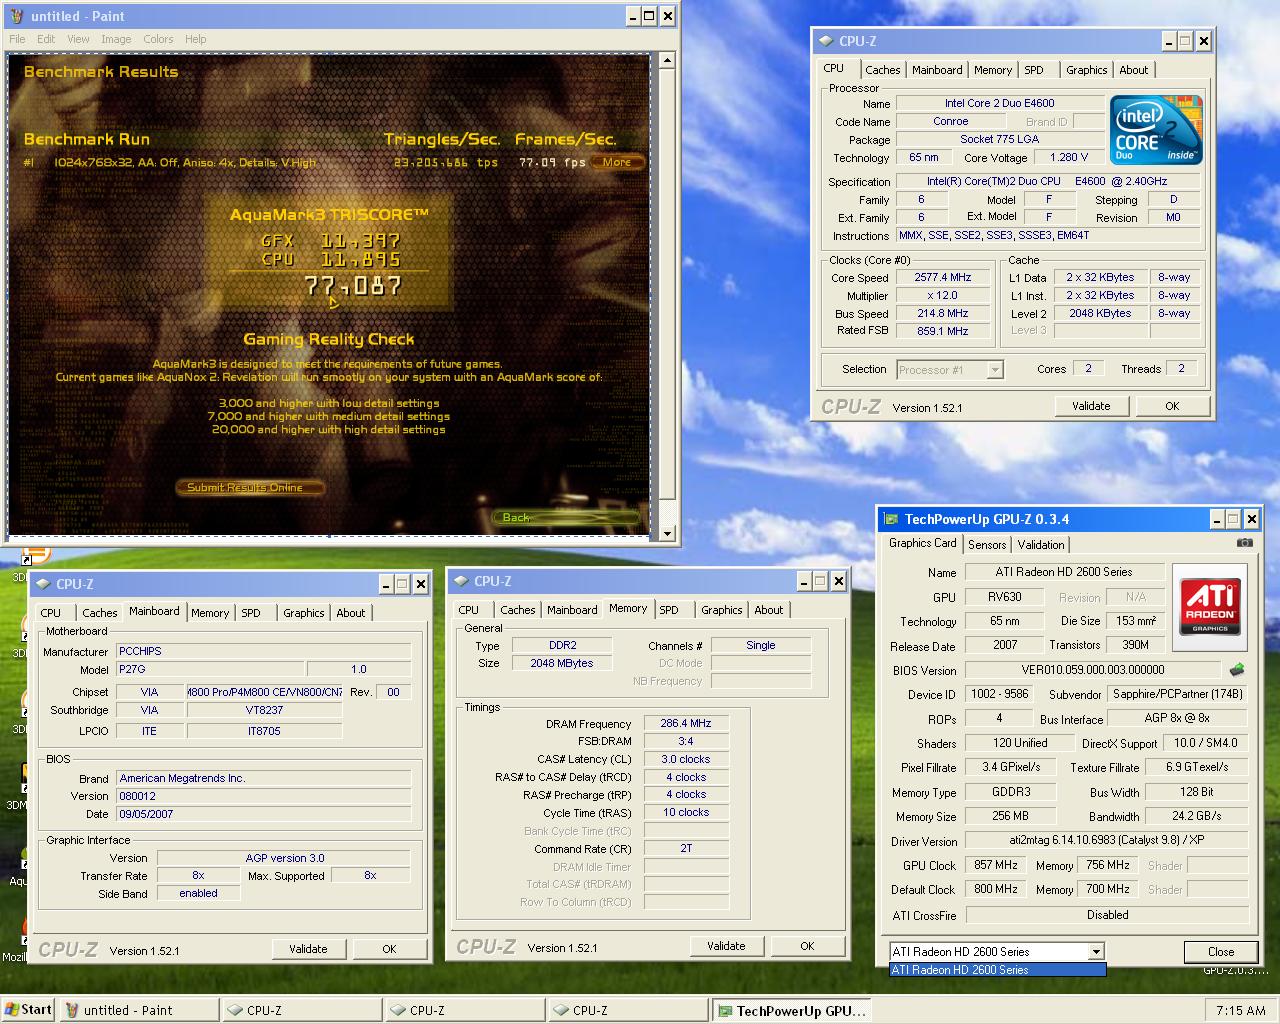Click the Memory CPU-Z window title icon
The height and width of the screenshot is (1024, 1280).
click(x=461, y=581)
